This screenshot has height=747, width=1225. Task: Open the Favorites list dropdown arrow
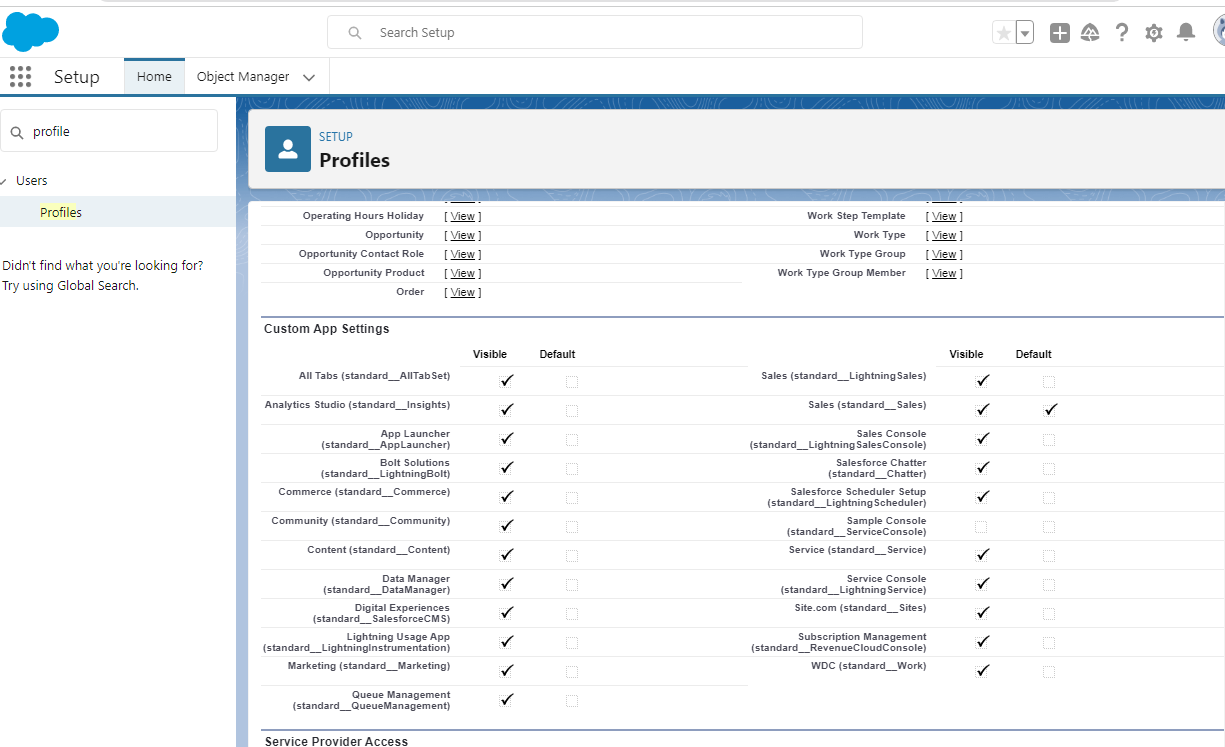(1025, 33)
